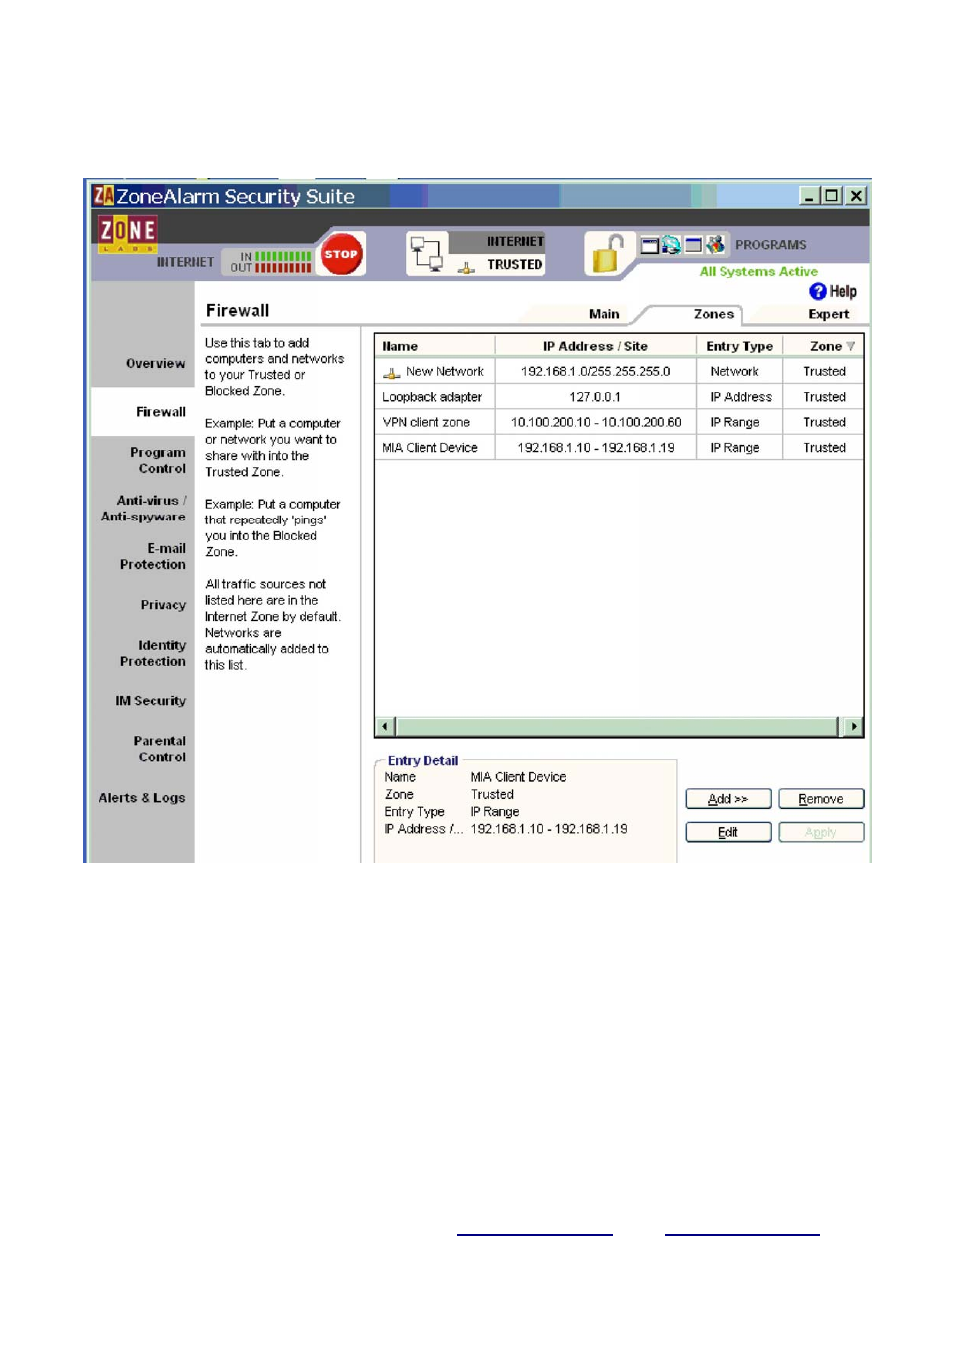The width and height of the screenshot is (954, 1350).
Task: Switch to the Main tab
Action: coord(604,314)
